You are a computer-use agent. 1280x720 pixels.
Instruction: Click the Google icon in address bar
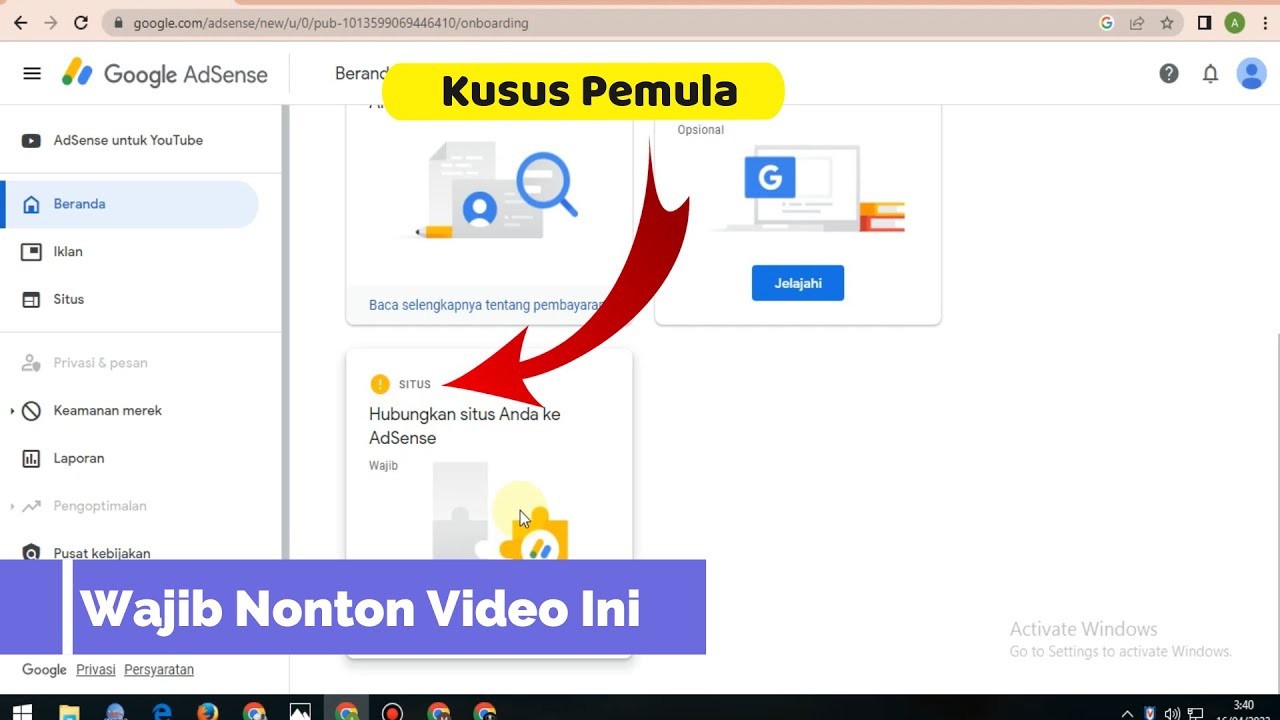click(x=1106, y=22)
